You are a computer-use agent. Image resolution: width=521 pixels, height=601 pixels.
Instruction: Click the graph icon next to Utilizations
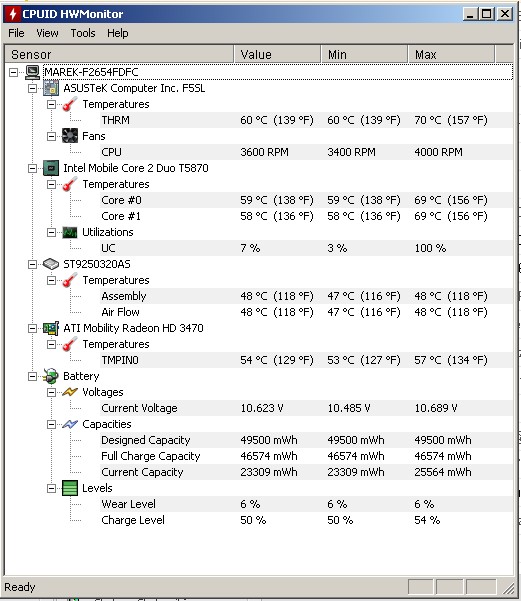pyautogui.click(x=70, y=232)
